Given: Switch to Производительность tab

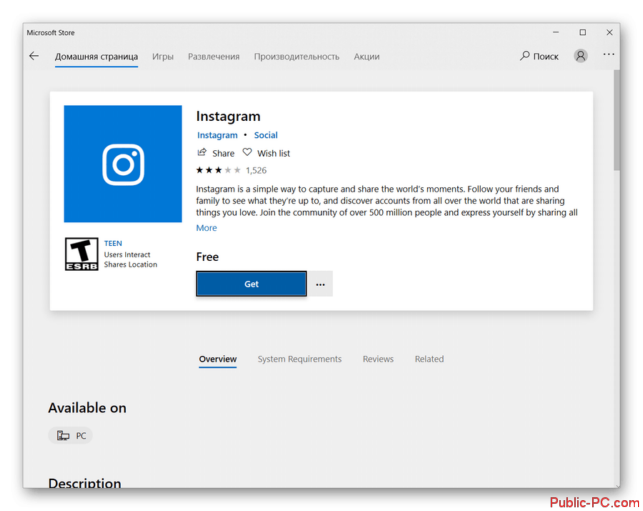Looking at the screenshot, I should [296, 57].
